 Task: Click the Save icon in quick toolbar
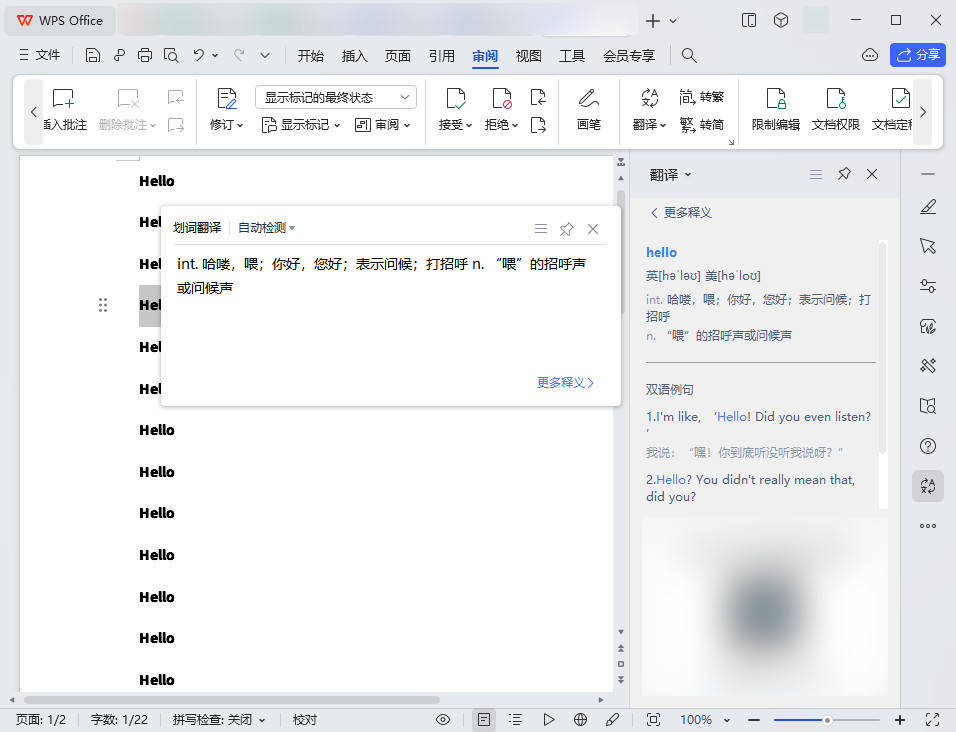[x=93, y=55]
